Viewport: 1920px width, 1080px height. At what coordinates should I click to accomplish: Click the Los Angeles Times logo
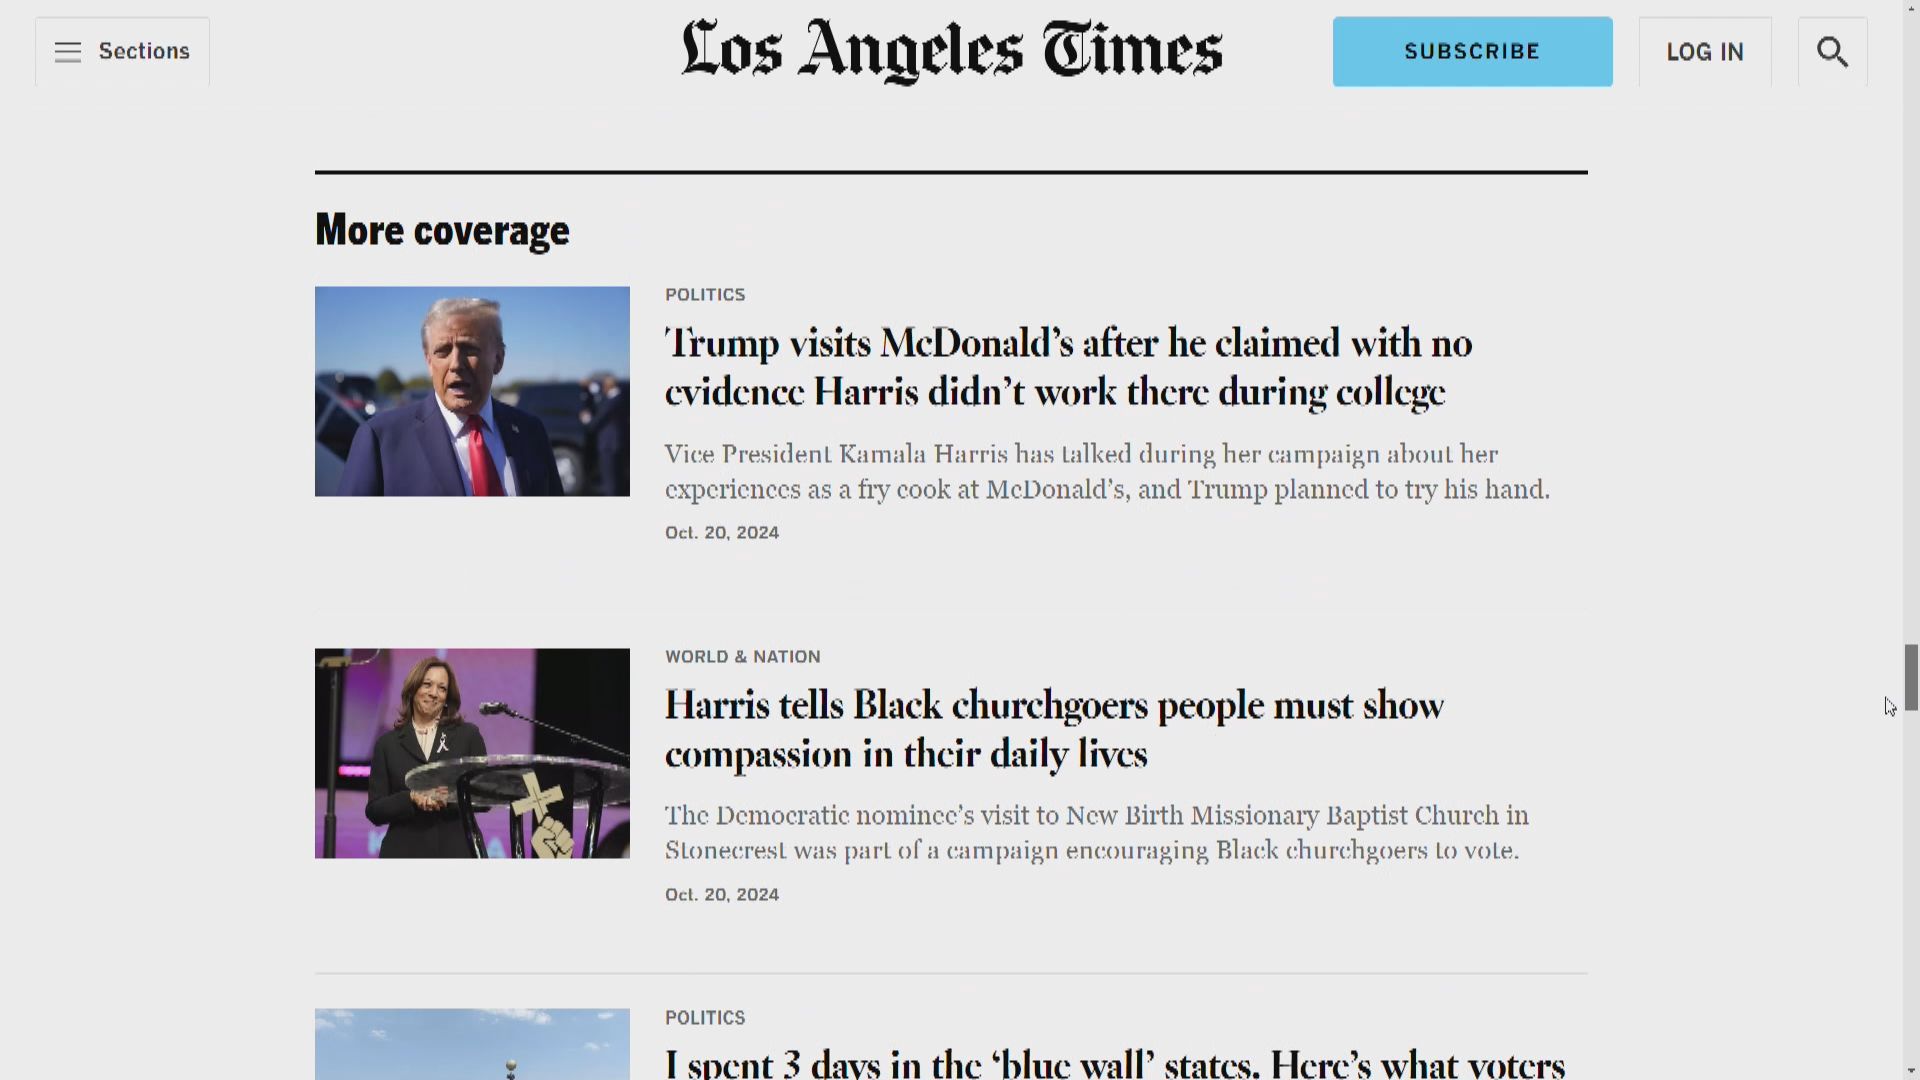(x=951, y=51)
